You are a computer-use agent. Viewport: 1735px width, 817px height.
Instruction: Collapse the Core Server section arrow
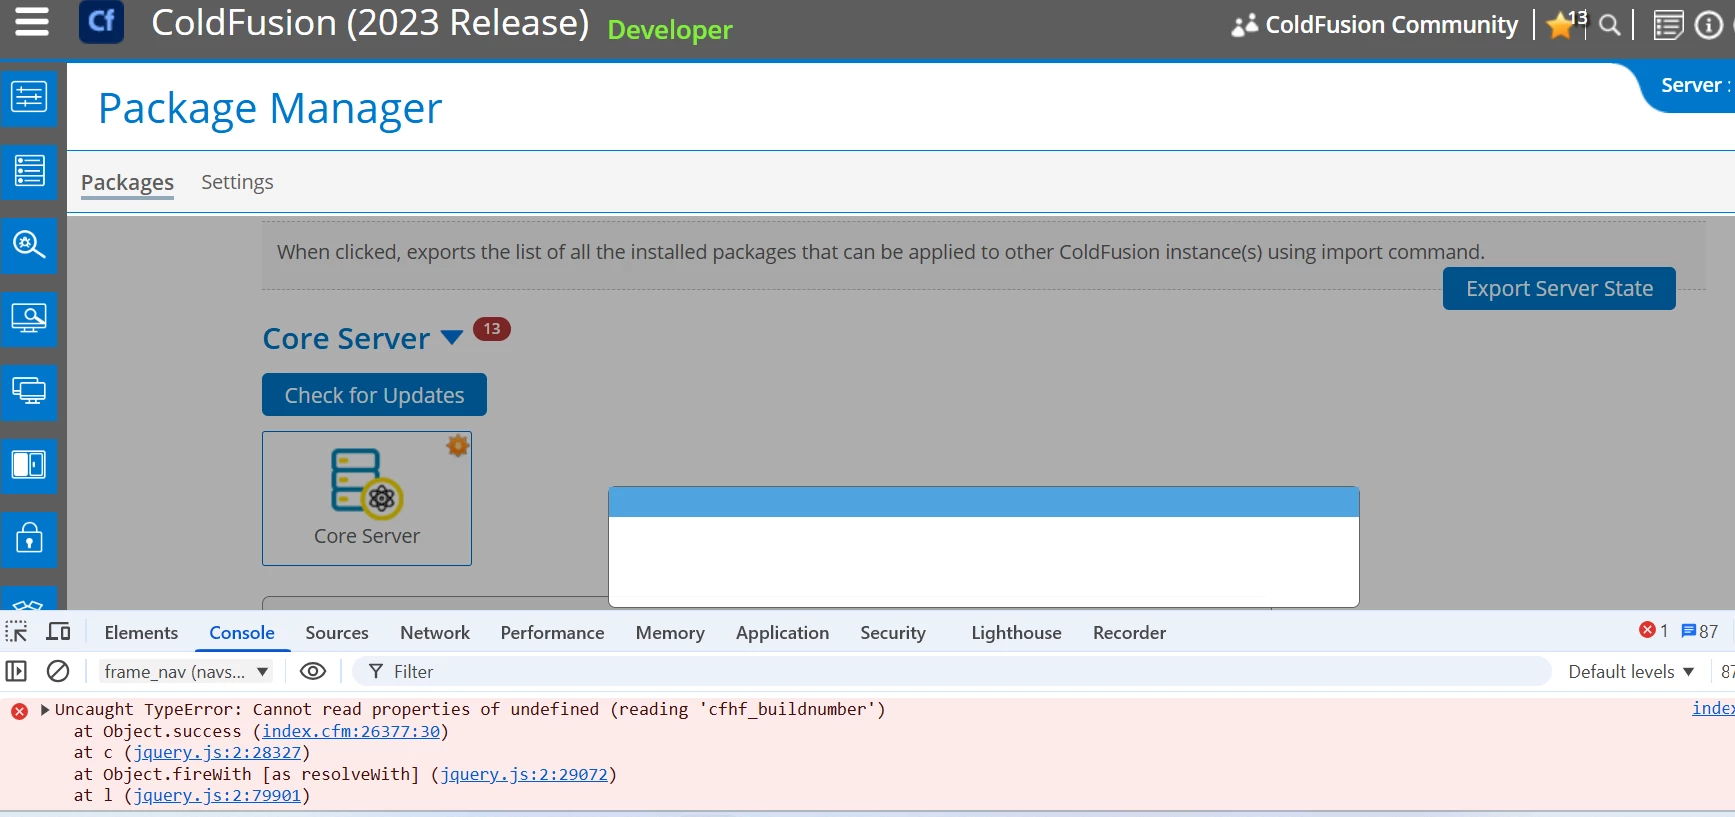(452, 338)
